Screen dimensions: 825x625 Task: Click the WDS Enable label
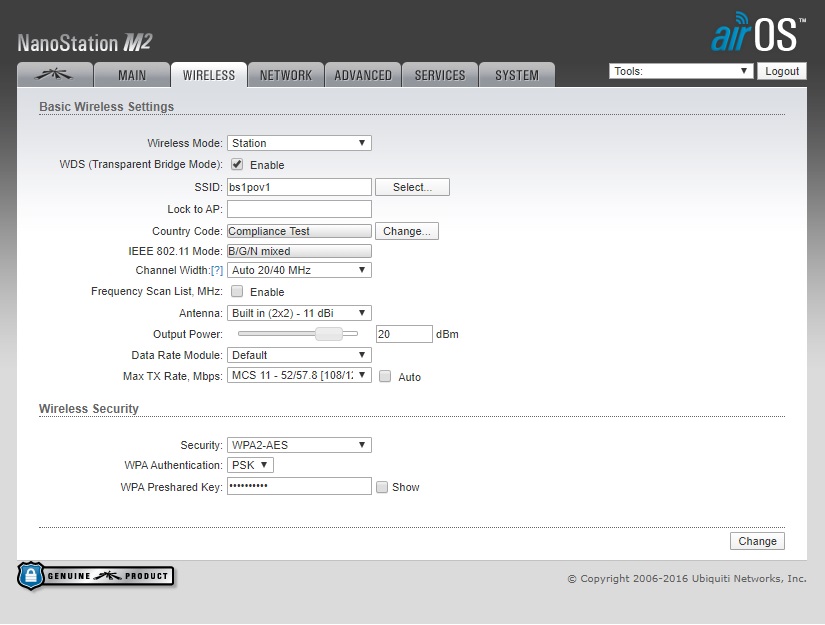click(267, 165)
